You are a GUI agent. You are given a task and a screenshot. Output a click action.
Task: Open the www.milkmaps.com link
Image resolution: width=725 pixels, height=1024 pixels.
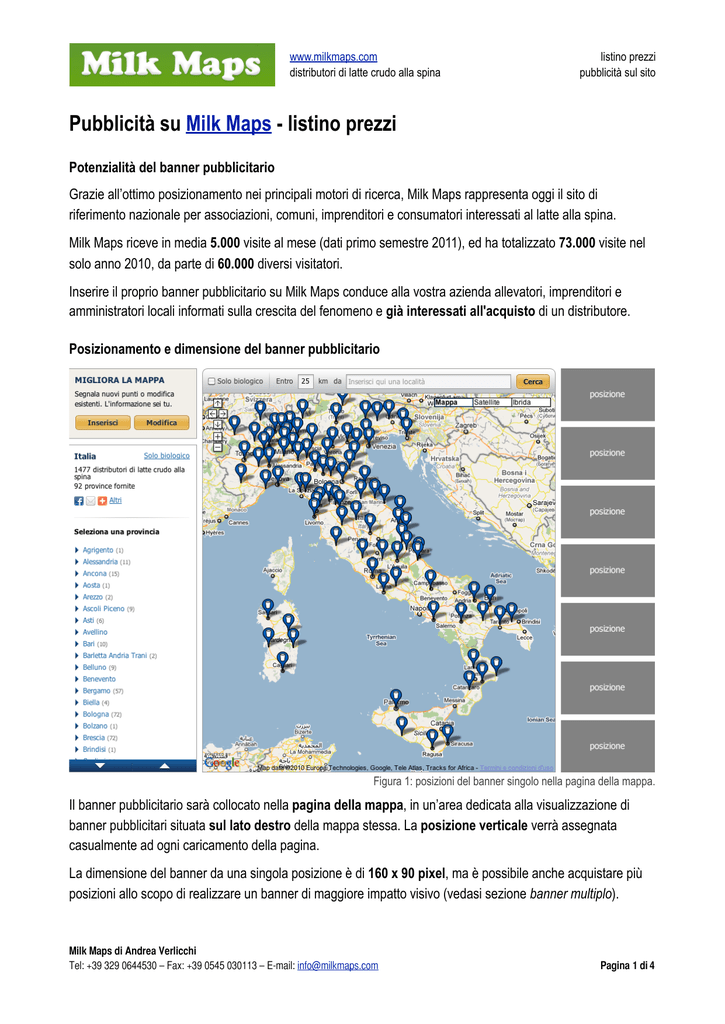333,57
